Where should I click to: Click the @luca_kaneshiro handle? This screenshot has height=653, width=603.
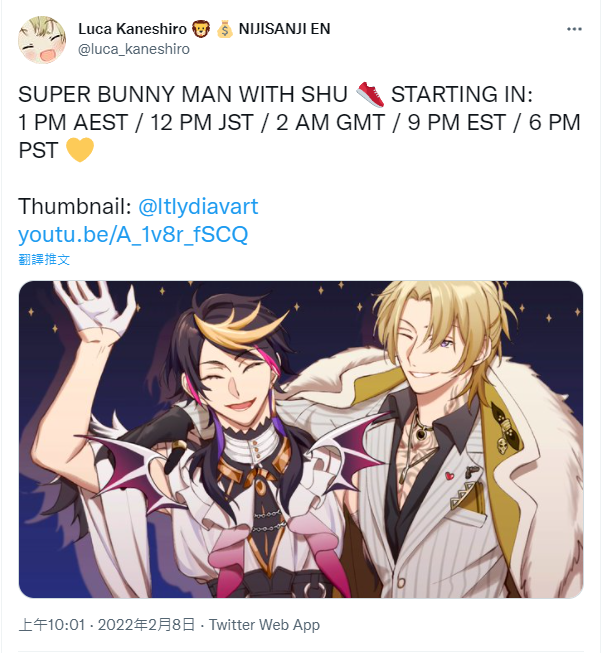click(x=134, y=49)
